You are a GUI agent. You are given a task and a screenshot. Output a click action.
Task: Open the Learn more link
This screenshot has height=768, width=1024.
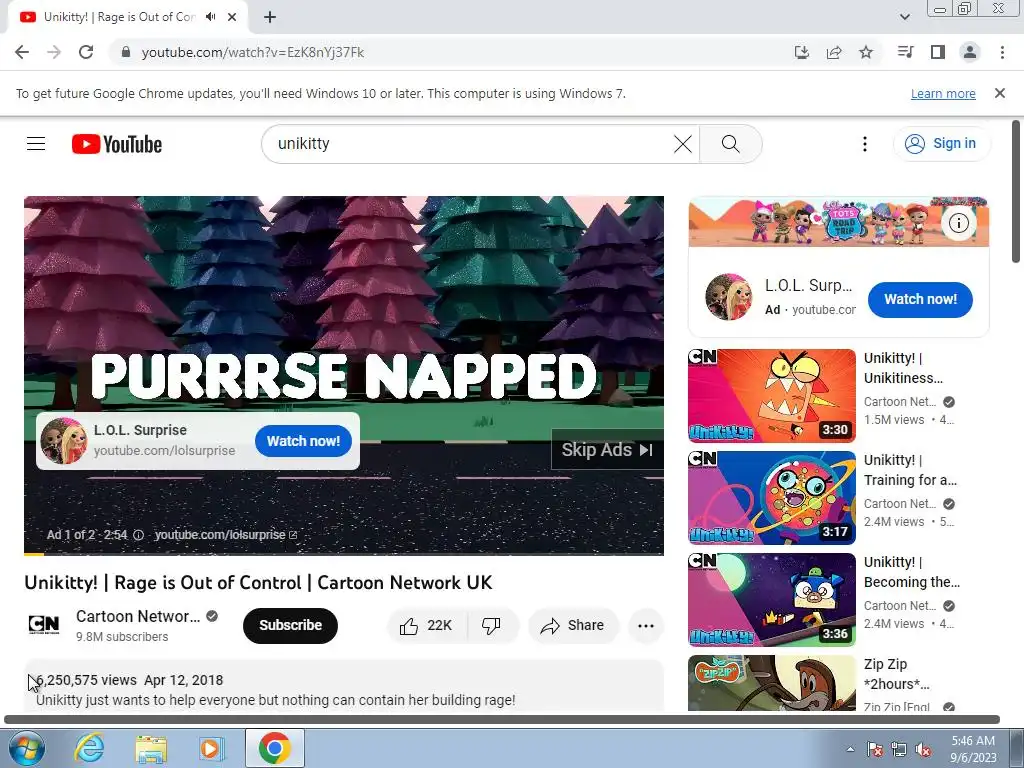click(x=943, y=93)
